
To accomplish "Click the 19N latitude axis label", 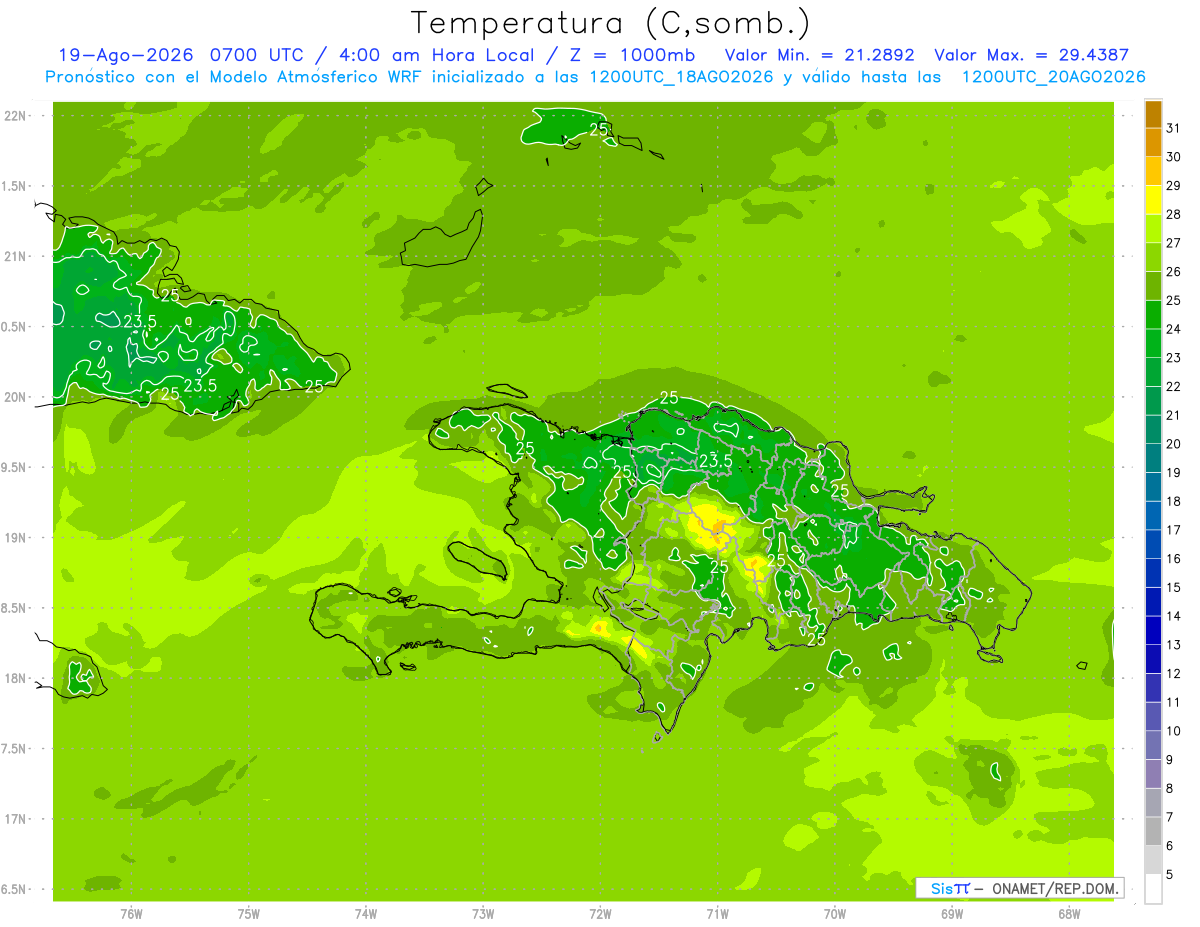I will (x=16, y=538).
